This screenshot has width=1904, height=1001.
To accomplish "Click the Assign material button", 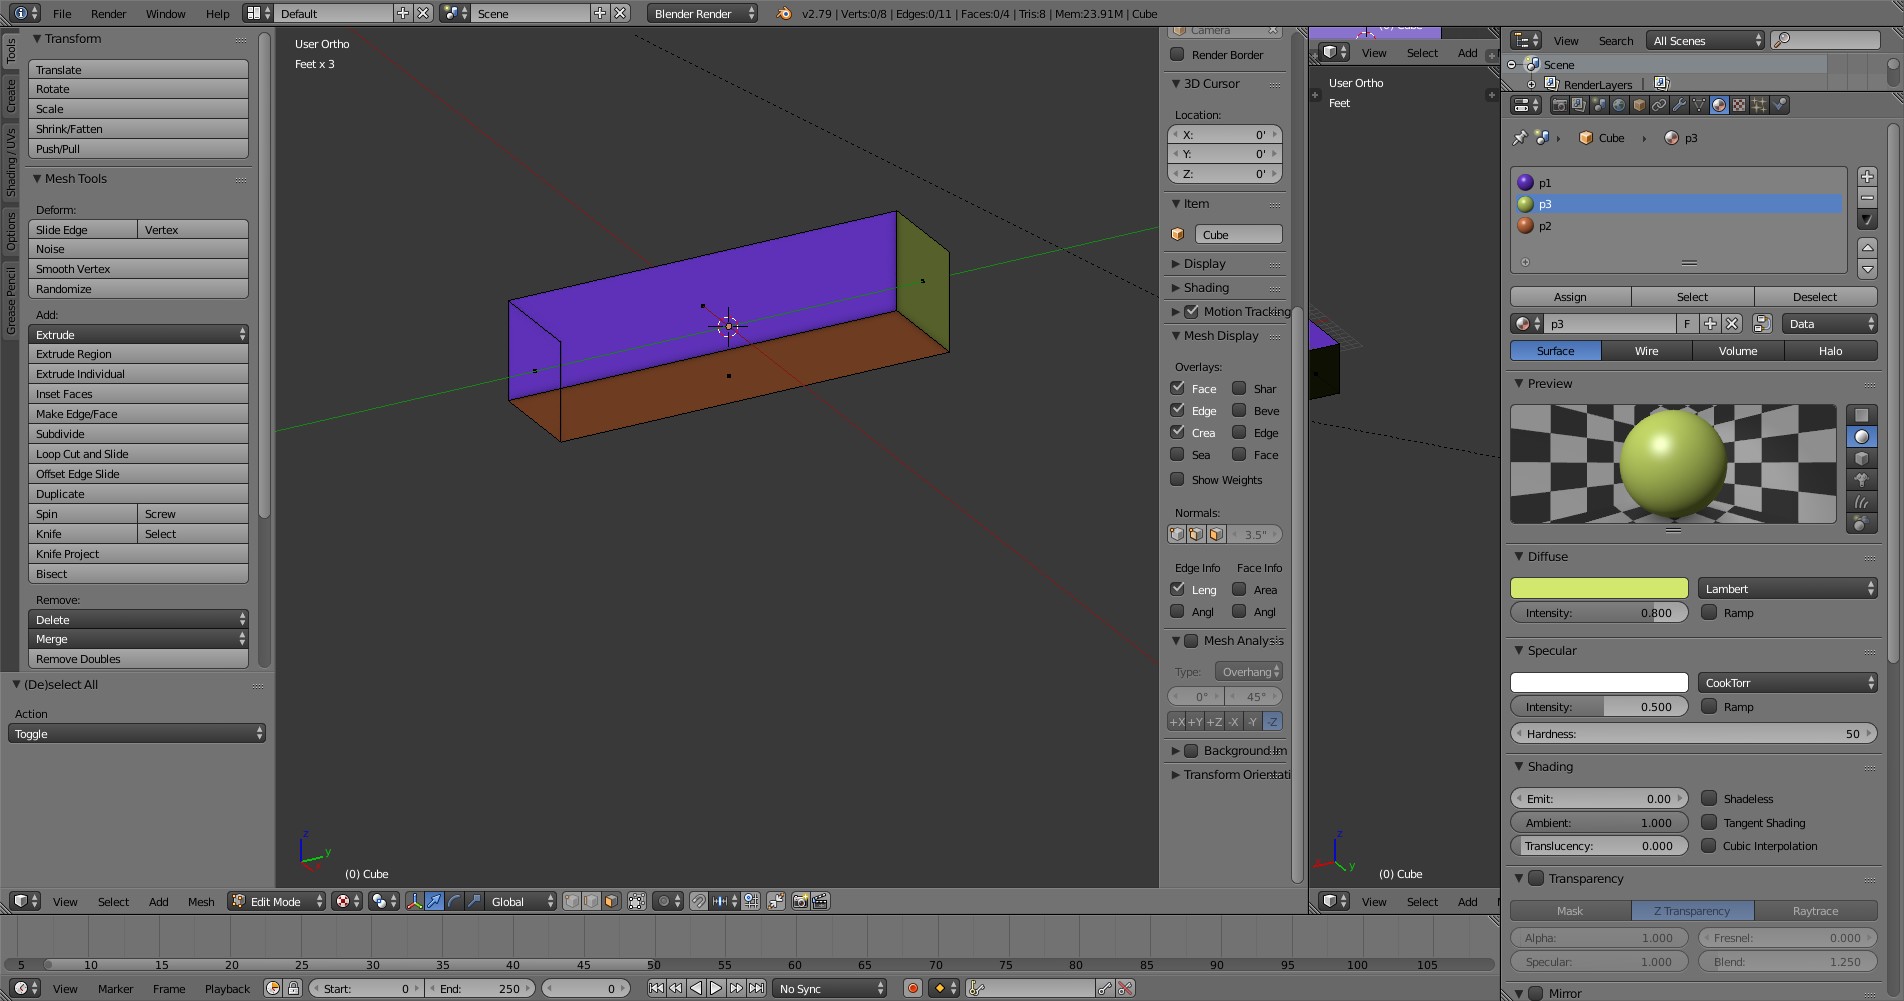I will point(1570,297).
